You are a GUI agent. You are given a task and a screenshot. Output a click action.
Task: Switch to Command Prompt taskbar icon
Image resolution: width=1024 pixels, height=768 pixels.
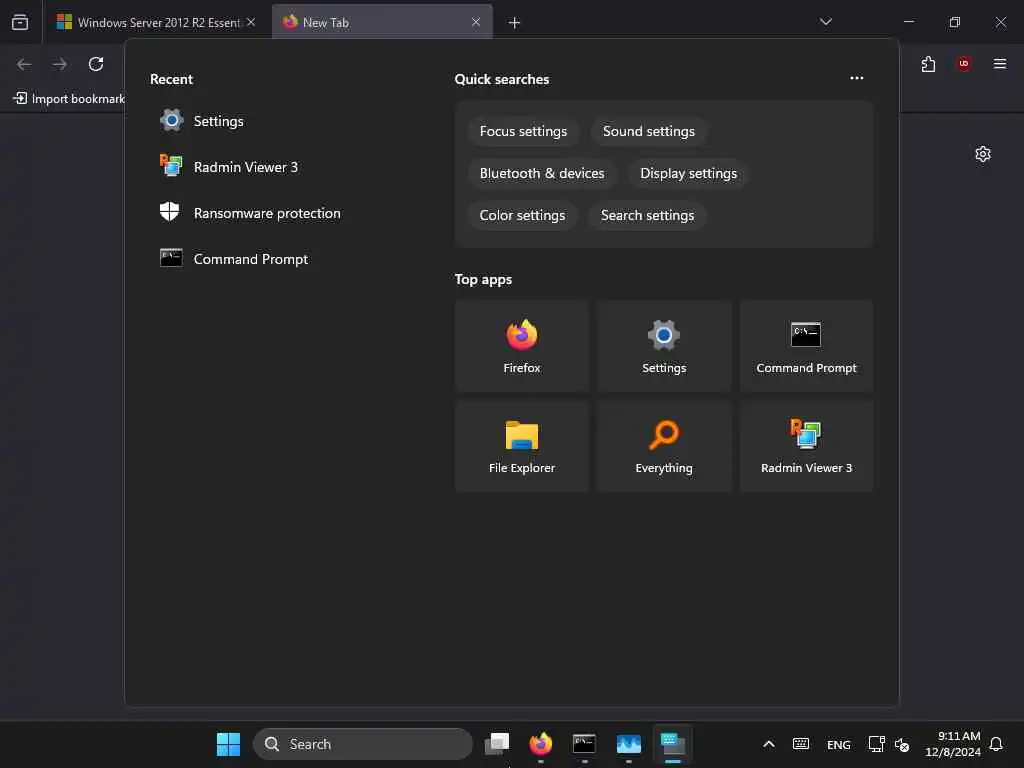click(x=584, y=744)
